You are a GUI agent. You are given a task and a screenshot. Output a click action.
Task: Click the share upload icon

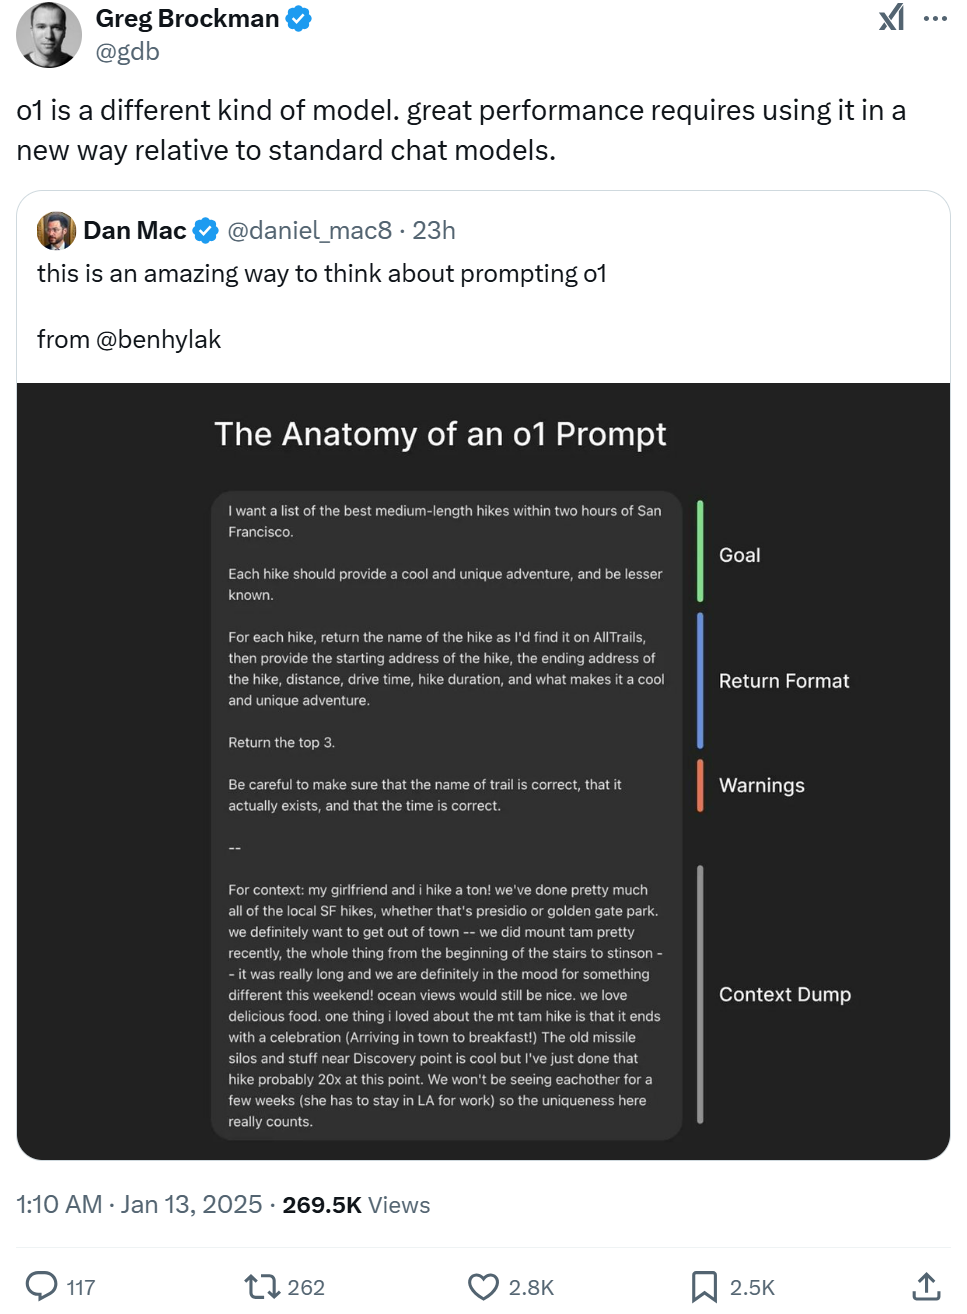[x=926, y=1286]
